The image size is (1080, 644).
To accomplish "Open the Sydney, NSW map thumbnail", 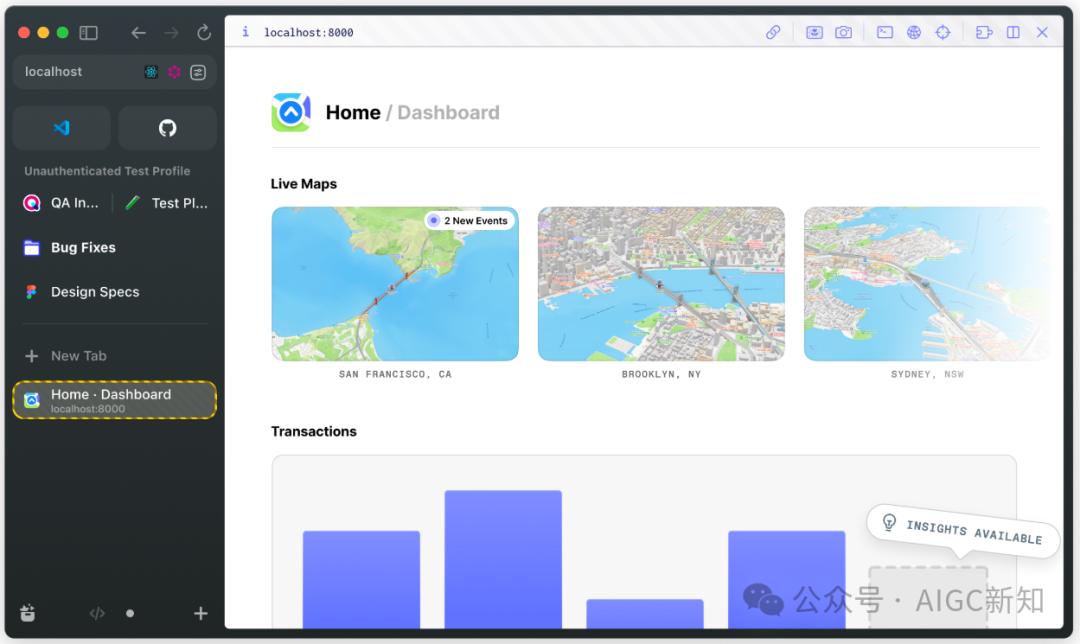I will coord(927,284).
